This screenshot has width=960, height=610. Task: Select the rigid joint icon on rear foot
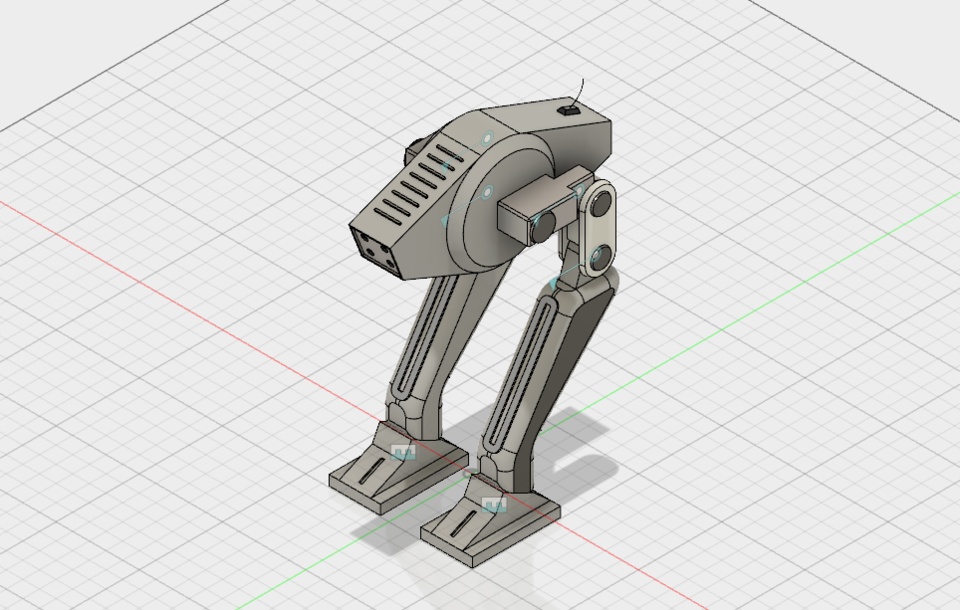[403, 453]
